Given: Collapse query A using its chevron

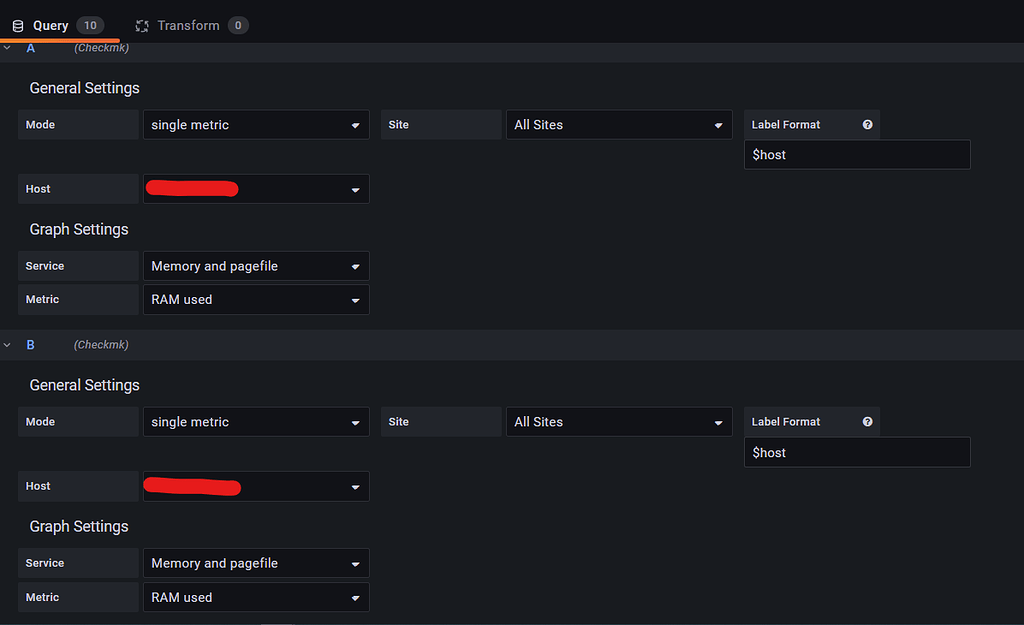Looking at the screenshot, I should point(8,47).
